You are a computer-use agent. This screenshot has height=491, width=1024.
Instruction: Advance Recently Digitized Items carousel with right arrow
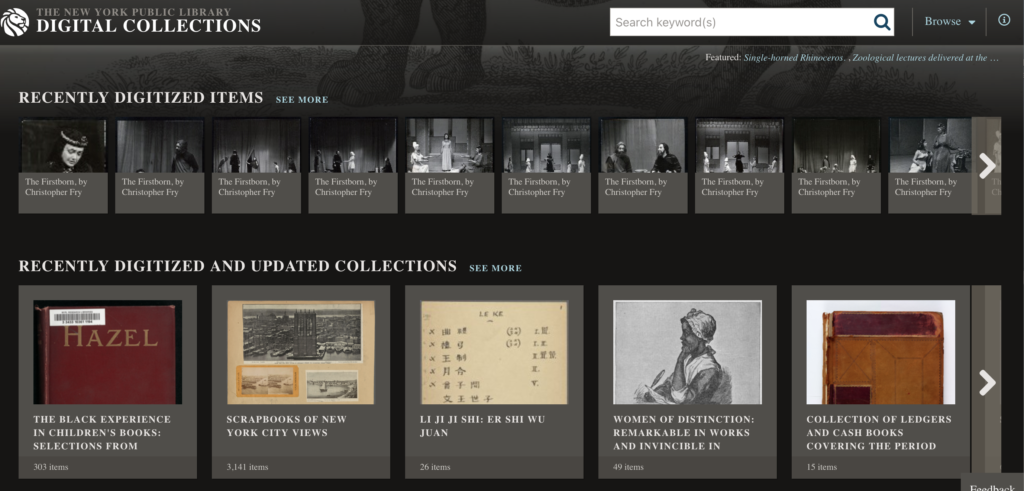987,166
